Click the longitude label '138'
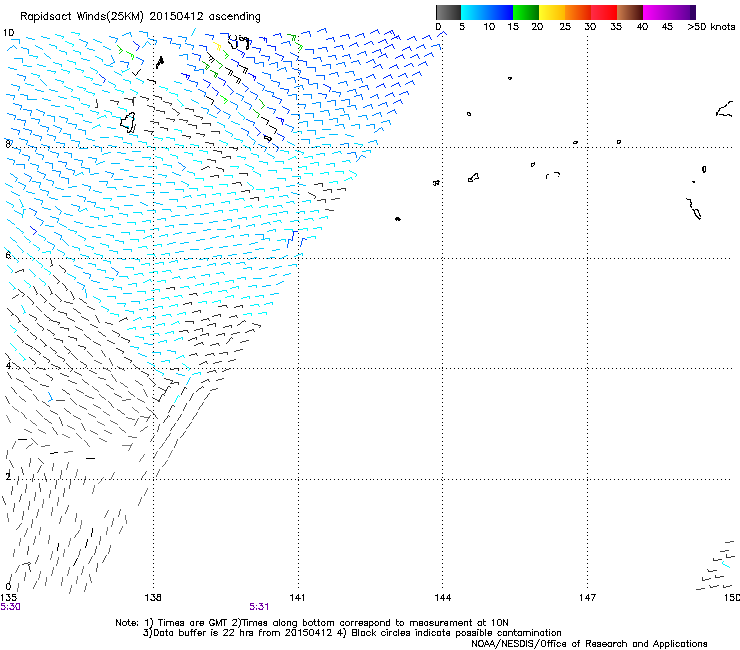Image resolution: width=740 pixels, height=650 pixels. click(x=153, y=598)
